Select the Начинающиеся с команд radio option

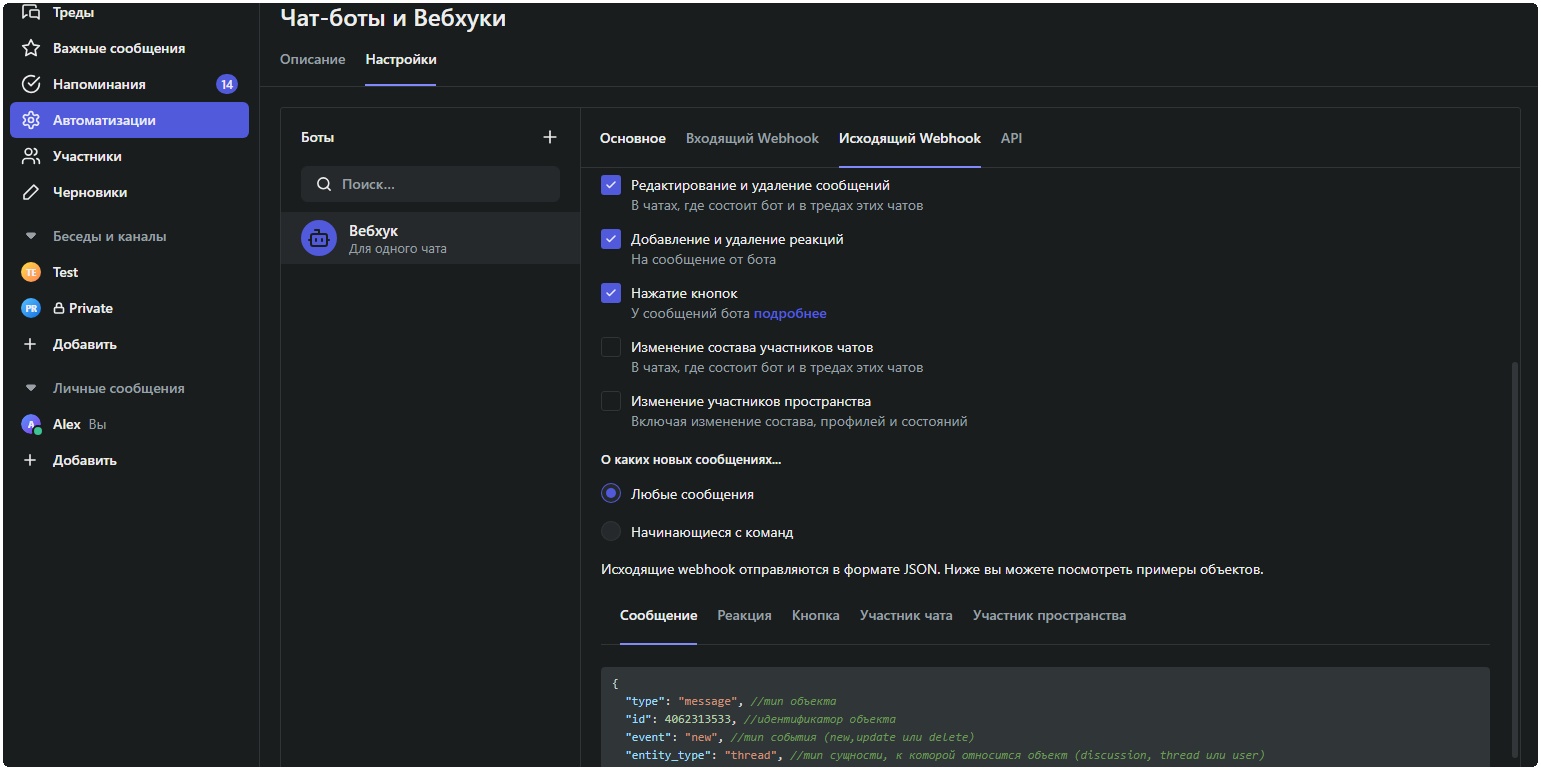pyautogui.click(x=611, y=532)
